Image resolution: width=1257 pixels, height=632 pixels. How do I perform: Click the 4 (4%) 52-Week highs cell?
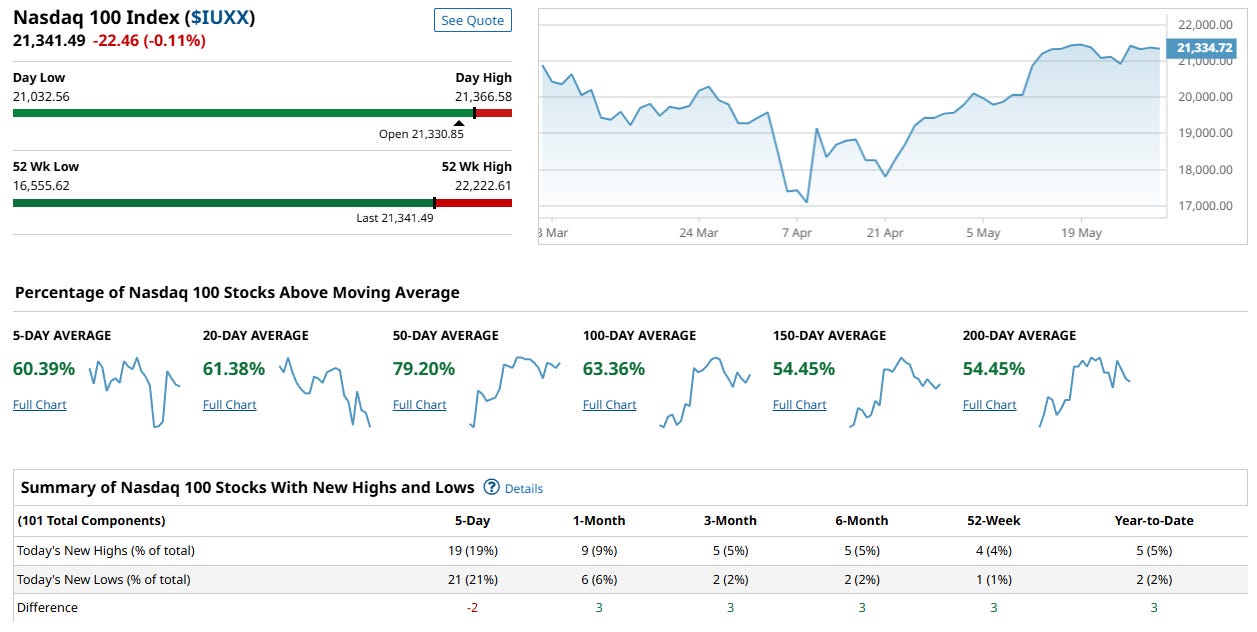pyautogui.click(x=993, y=551)
